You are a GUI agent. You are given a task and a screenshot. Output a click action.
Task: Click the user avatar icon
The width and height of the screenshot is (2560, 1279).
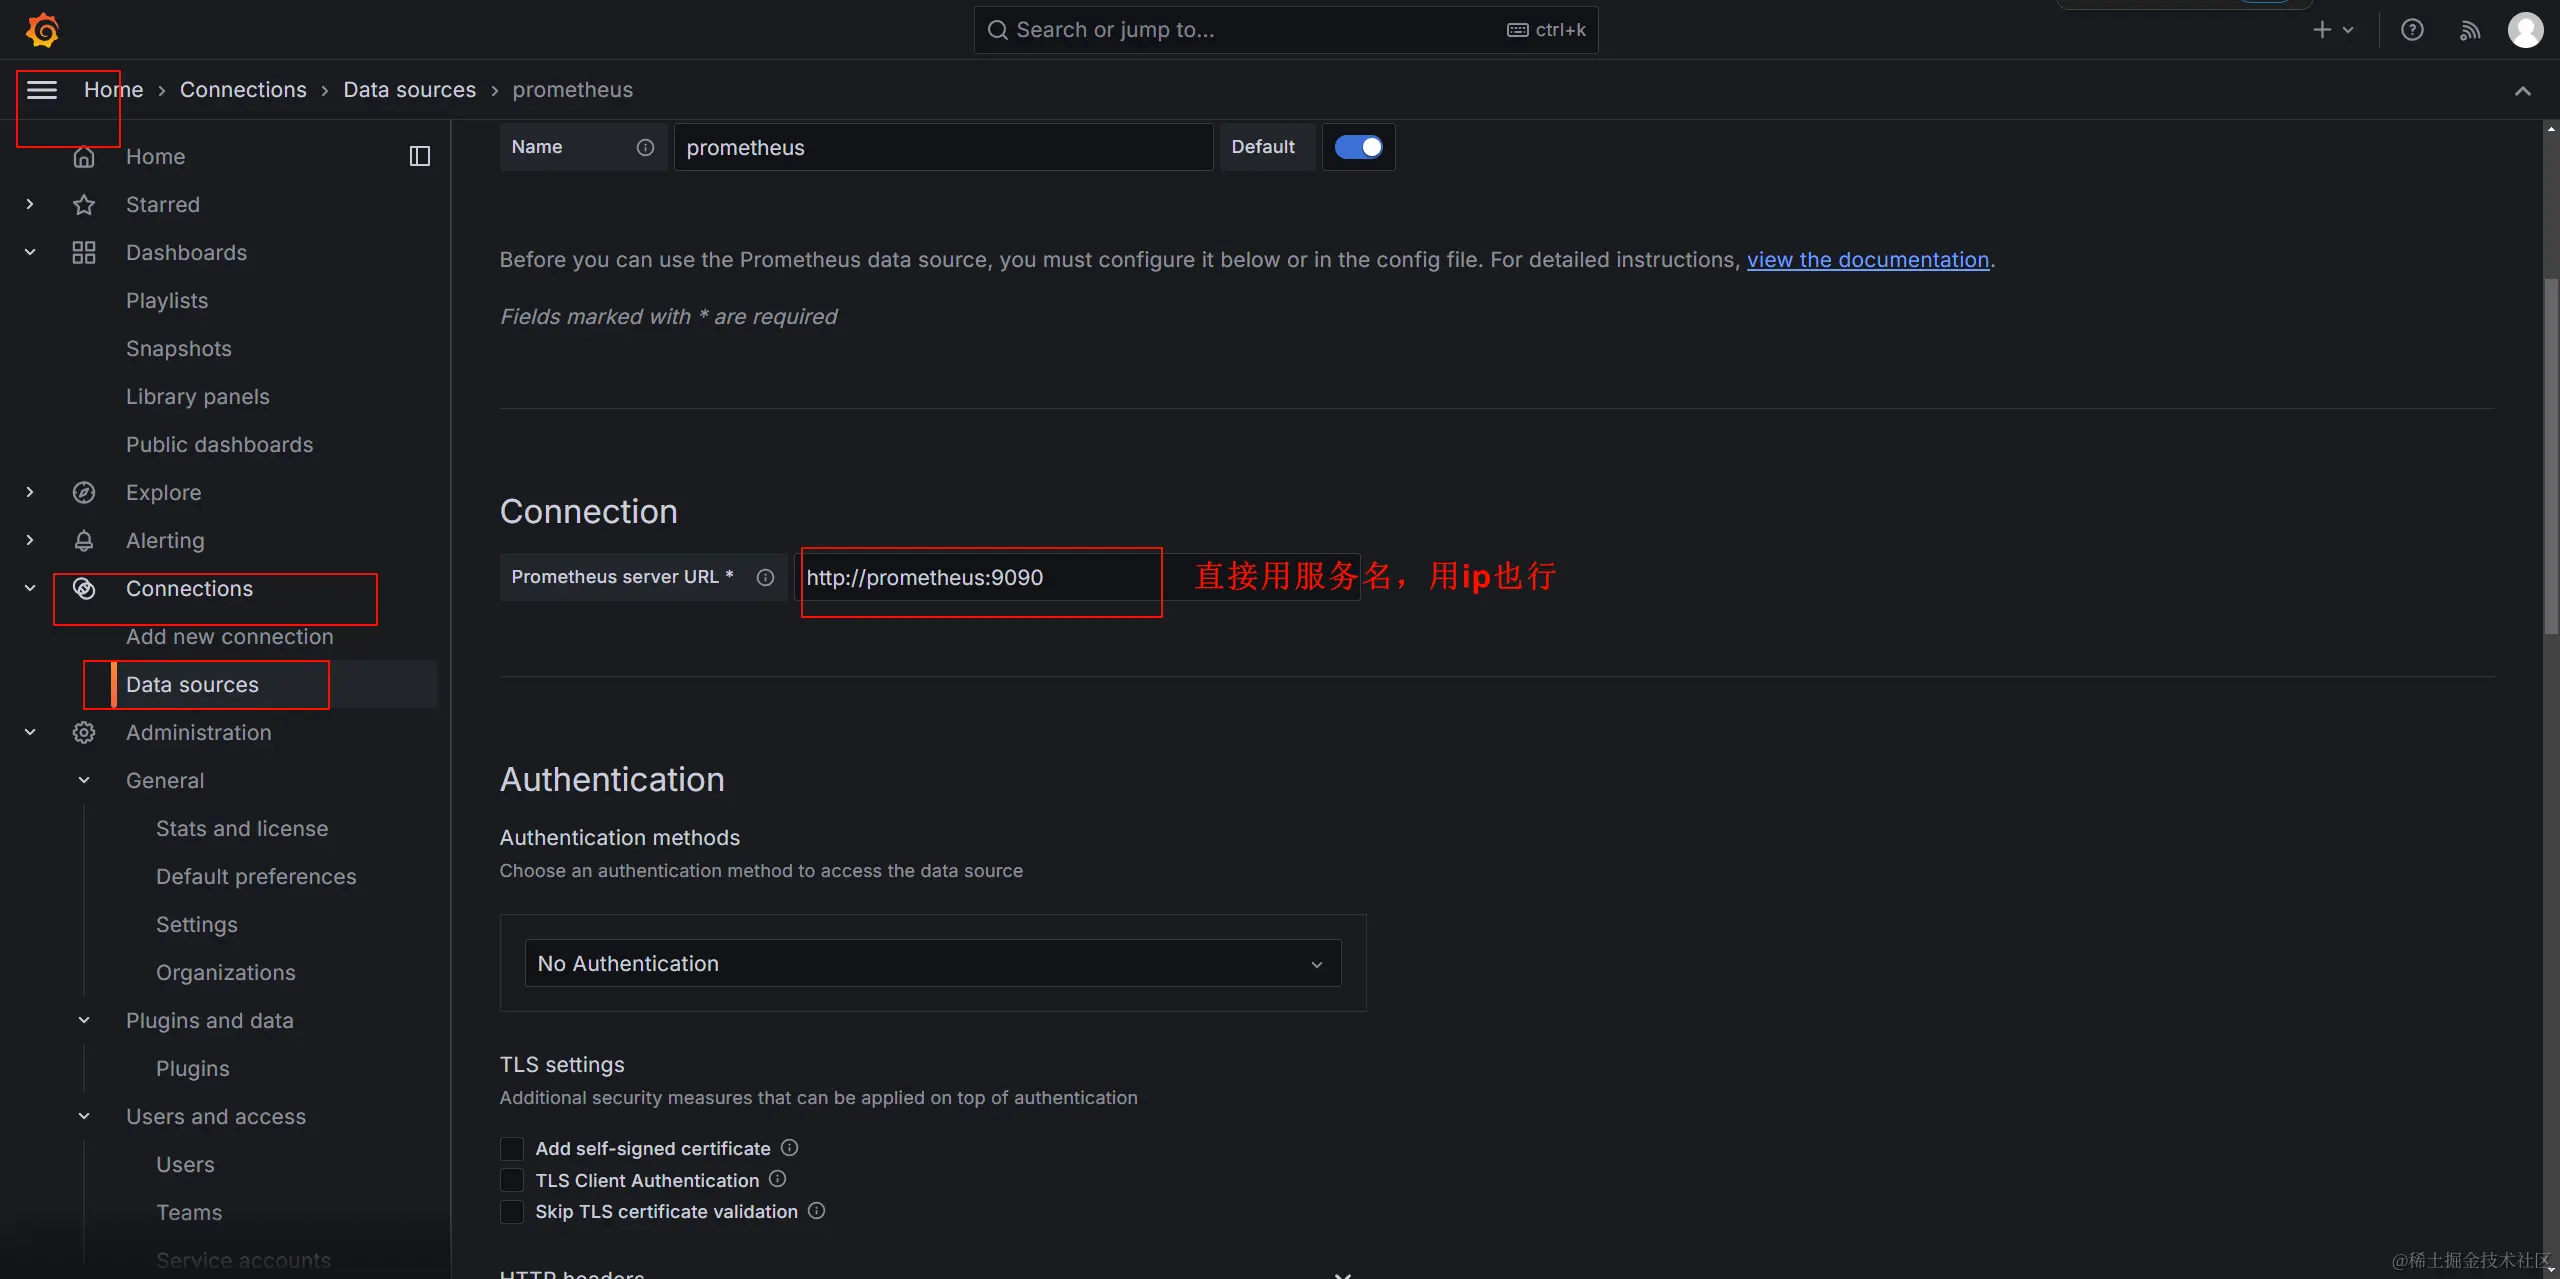click(2525, 30)
